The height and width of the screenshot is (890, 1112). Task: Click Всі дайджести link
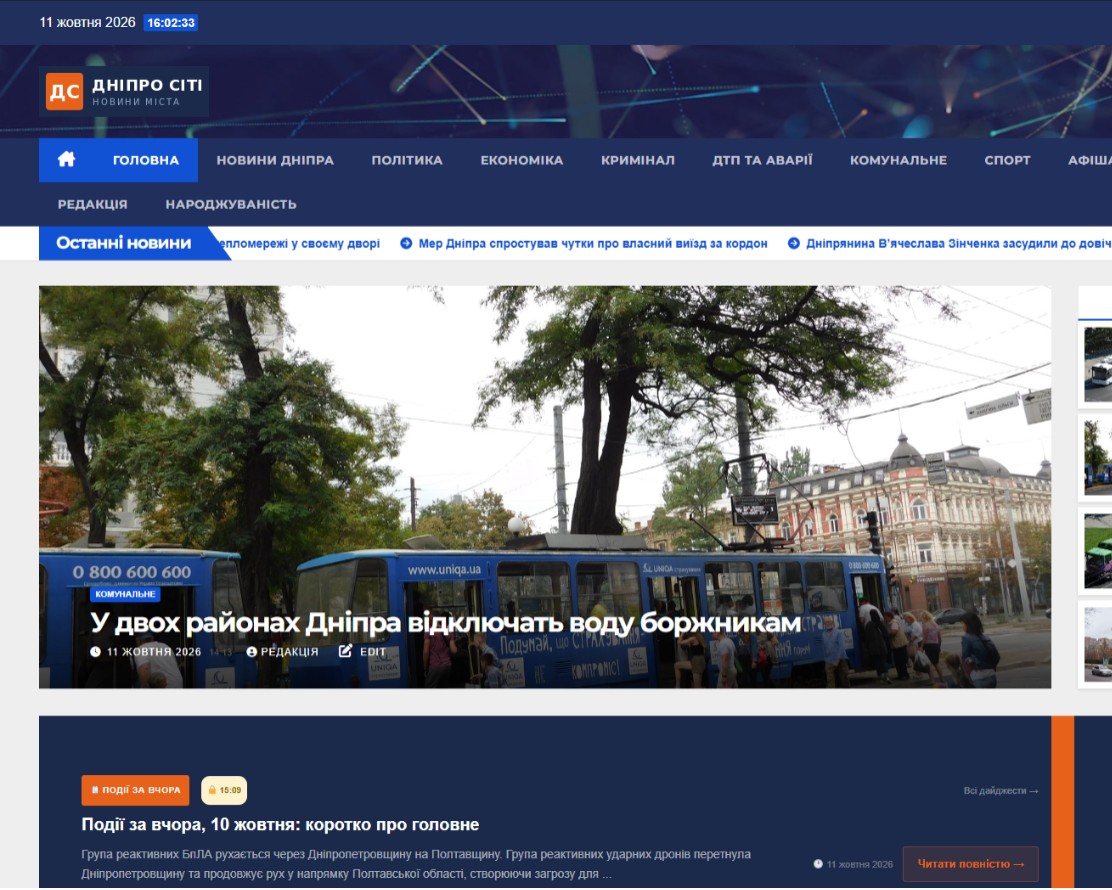pos(1001,790)
